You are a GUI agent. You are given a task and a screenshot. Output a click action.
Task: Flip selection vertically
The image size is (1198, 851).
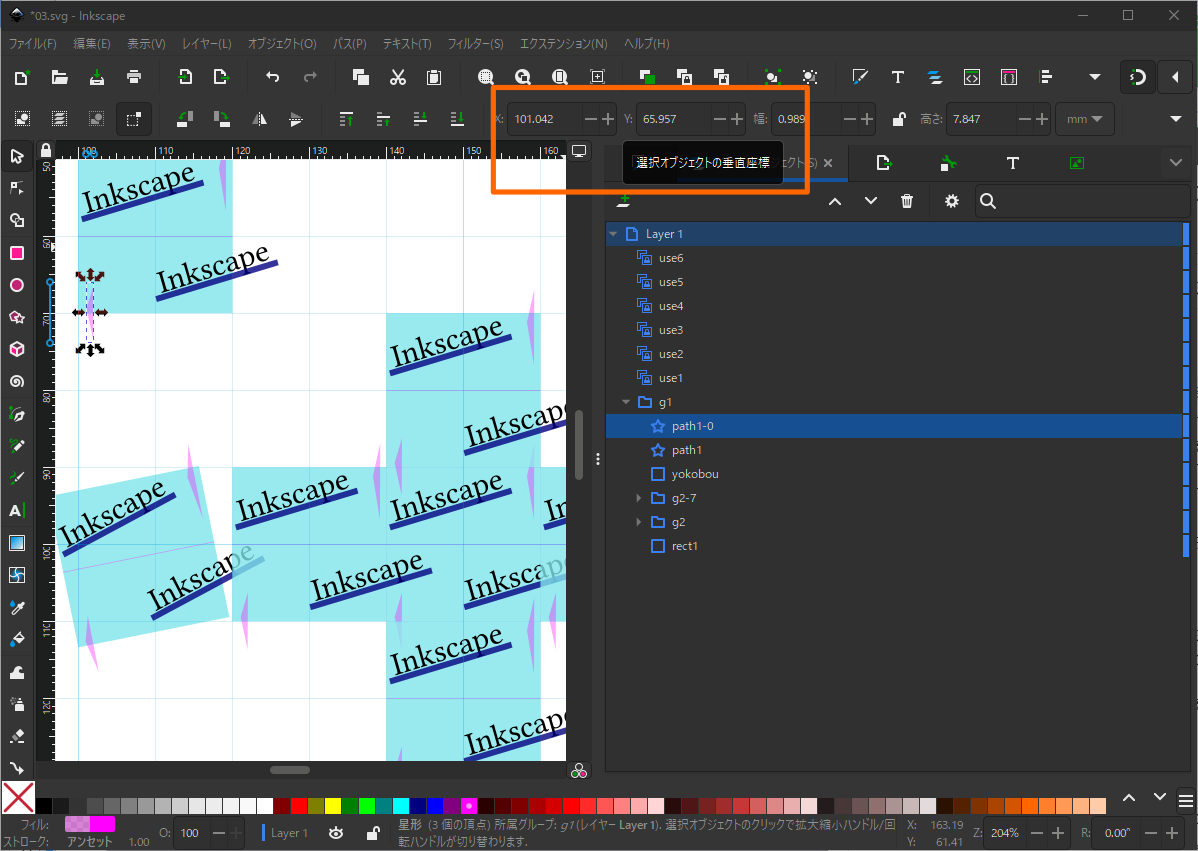tap(296, 119)
